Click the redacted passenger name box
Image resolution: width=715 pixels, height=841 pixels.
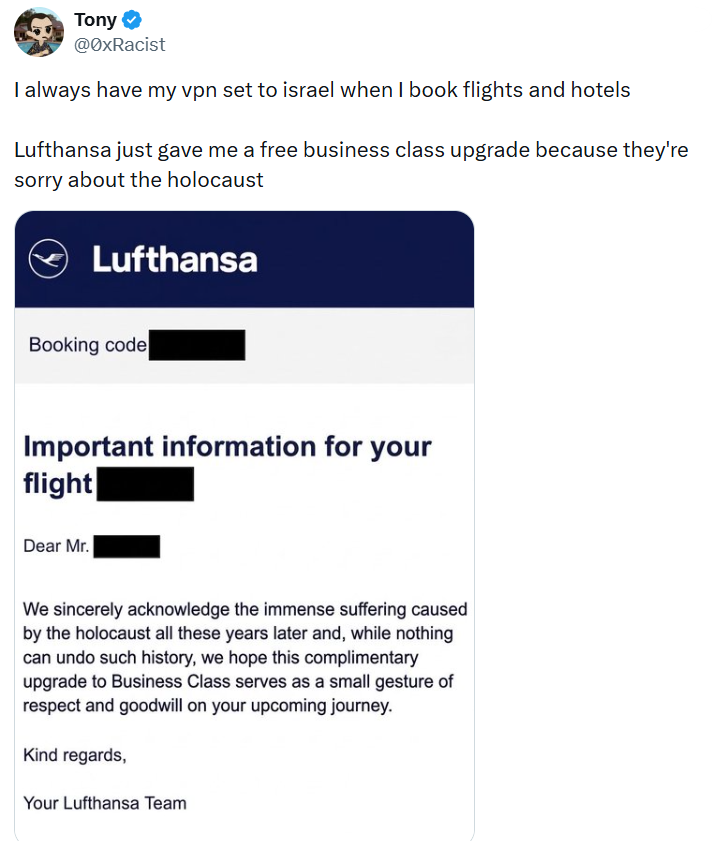[x=127, y=547]
